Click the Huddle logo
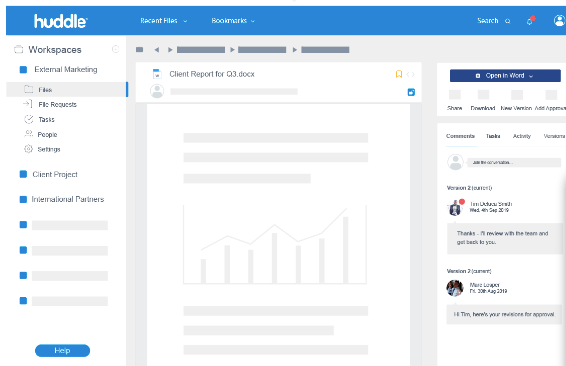The width and height of the screenshot is (566, 366). click(x=61, y=21)
